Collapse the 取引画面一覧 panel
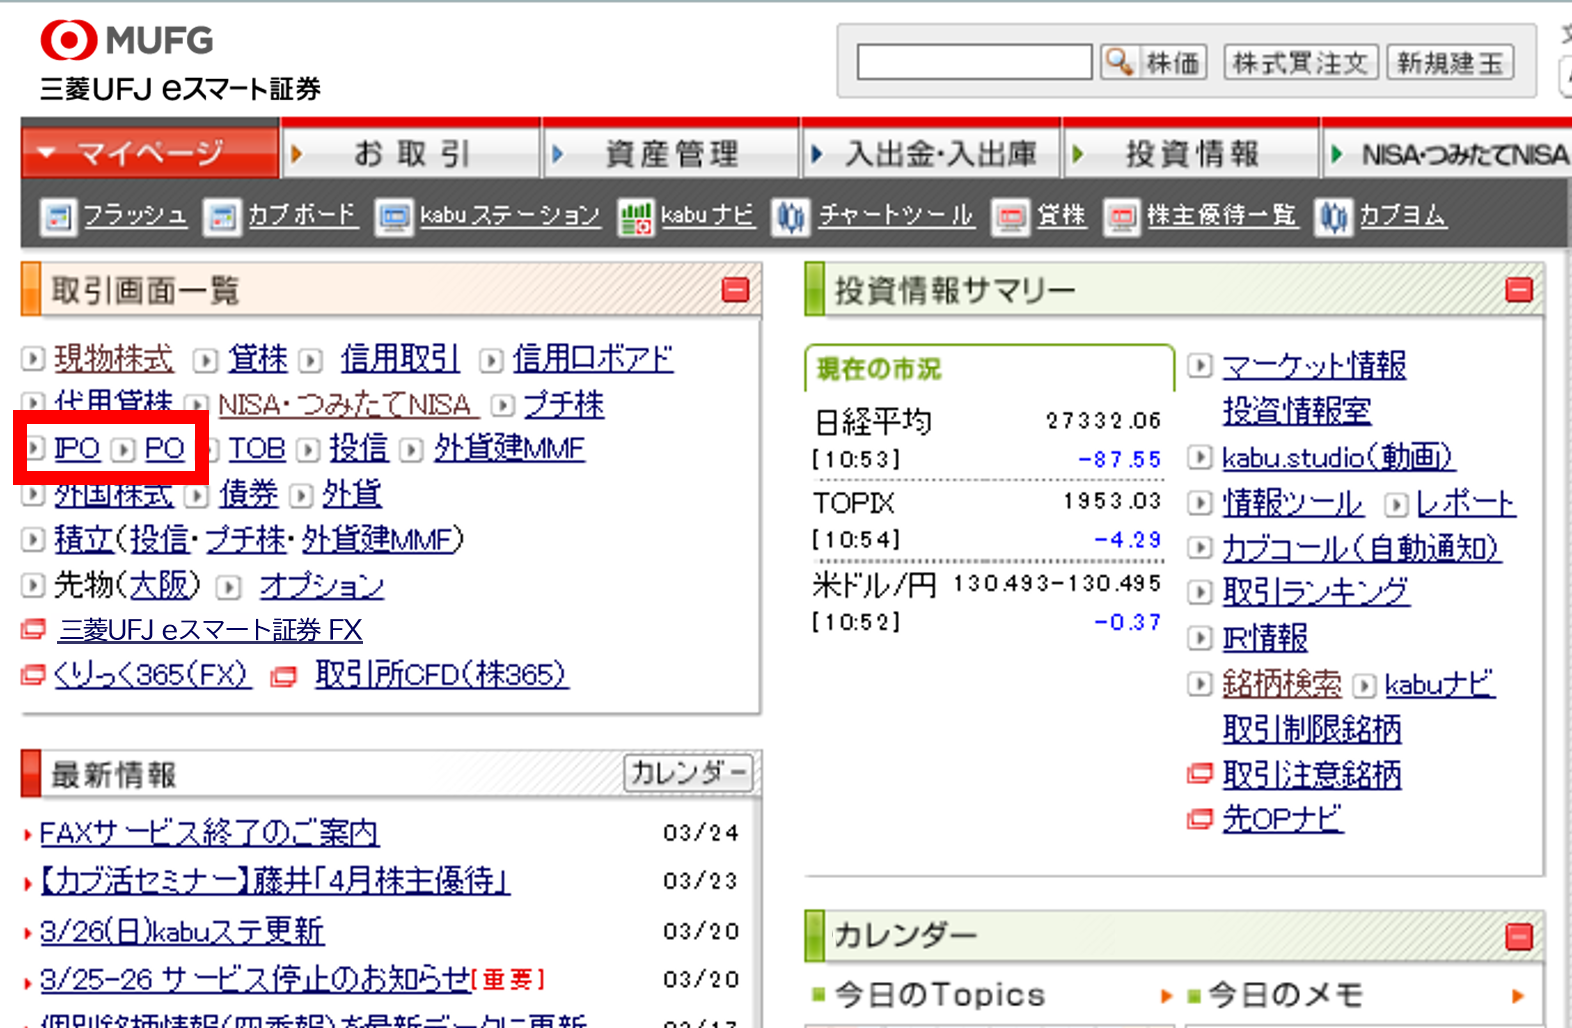This screenshot has width=1572, height=1028. 735,290
